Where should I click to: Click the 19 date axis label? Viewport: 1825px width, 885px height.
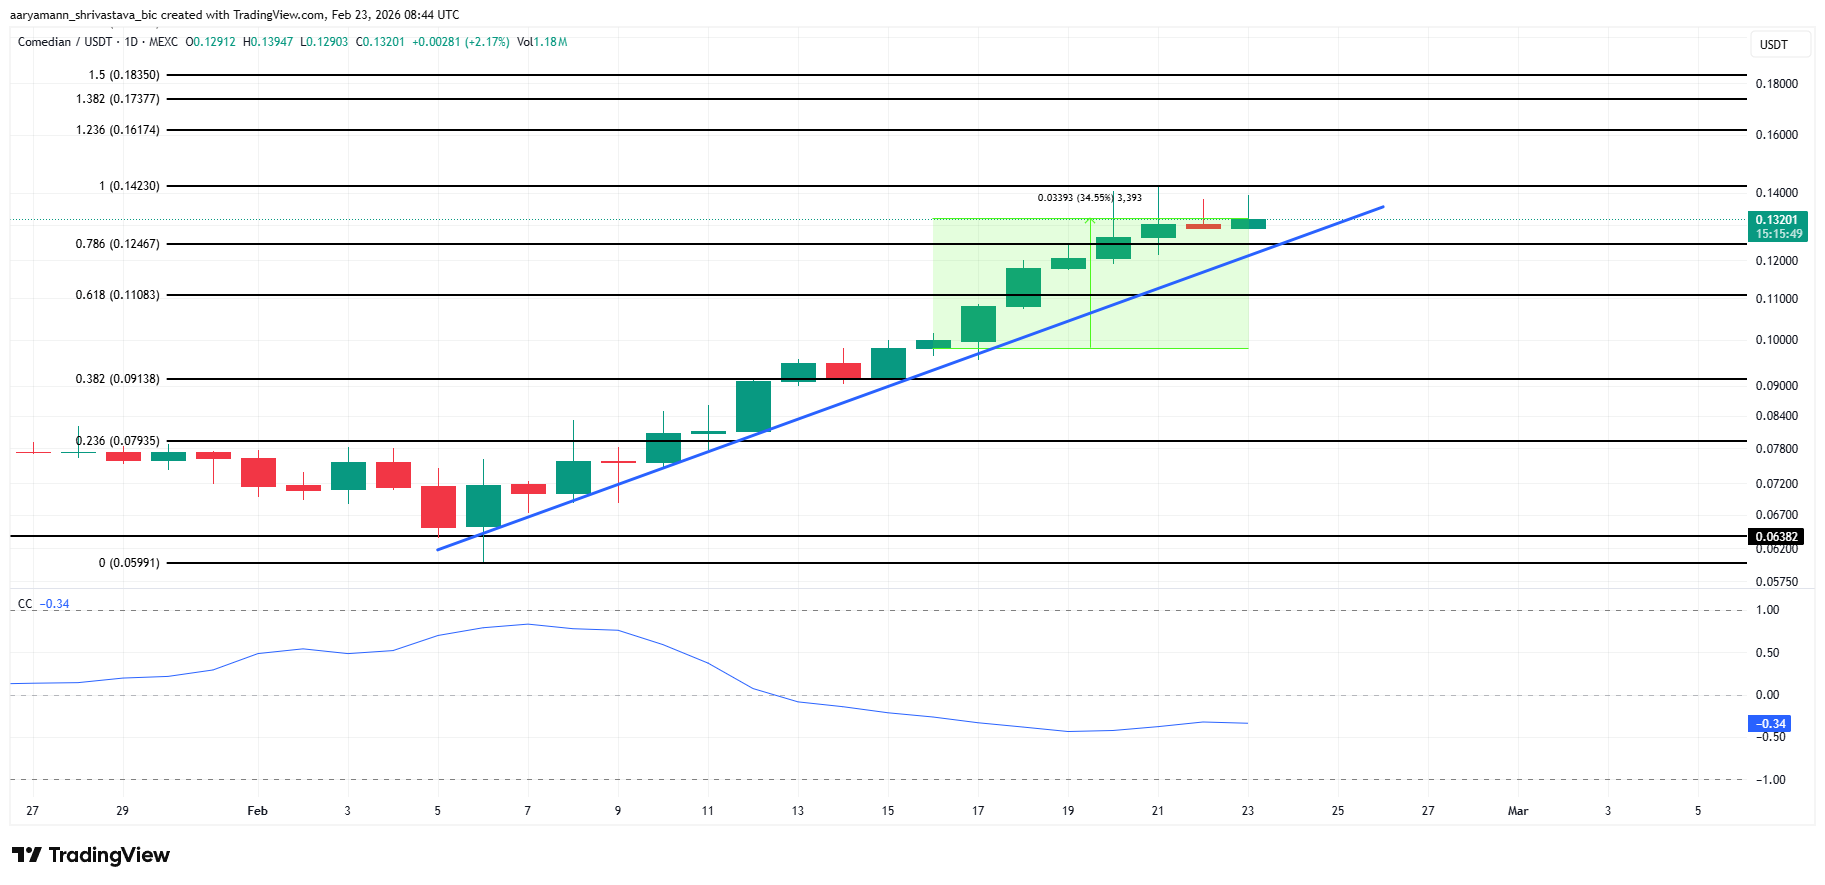pyautogui.click(x=1068, y=811)
